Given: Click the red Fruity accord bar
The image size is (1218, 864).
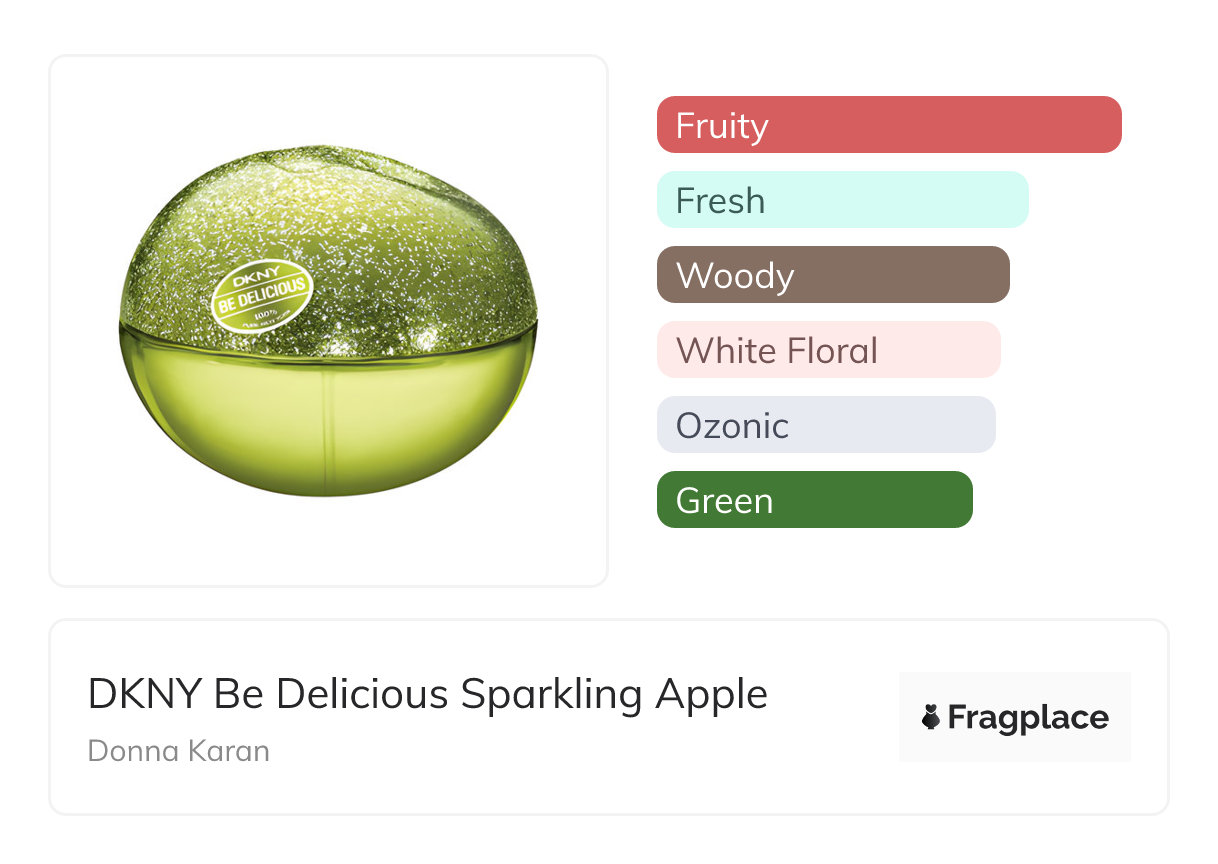Looking at the screenshot, I should (889, 125).
